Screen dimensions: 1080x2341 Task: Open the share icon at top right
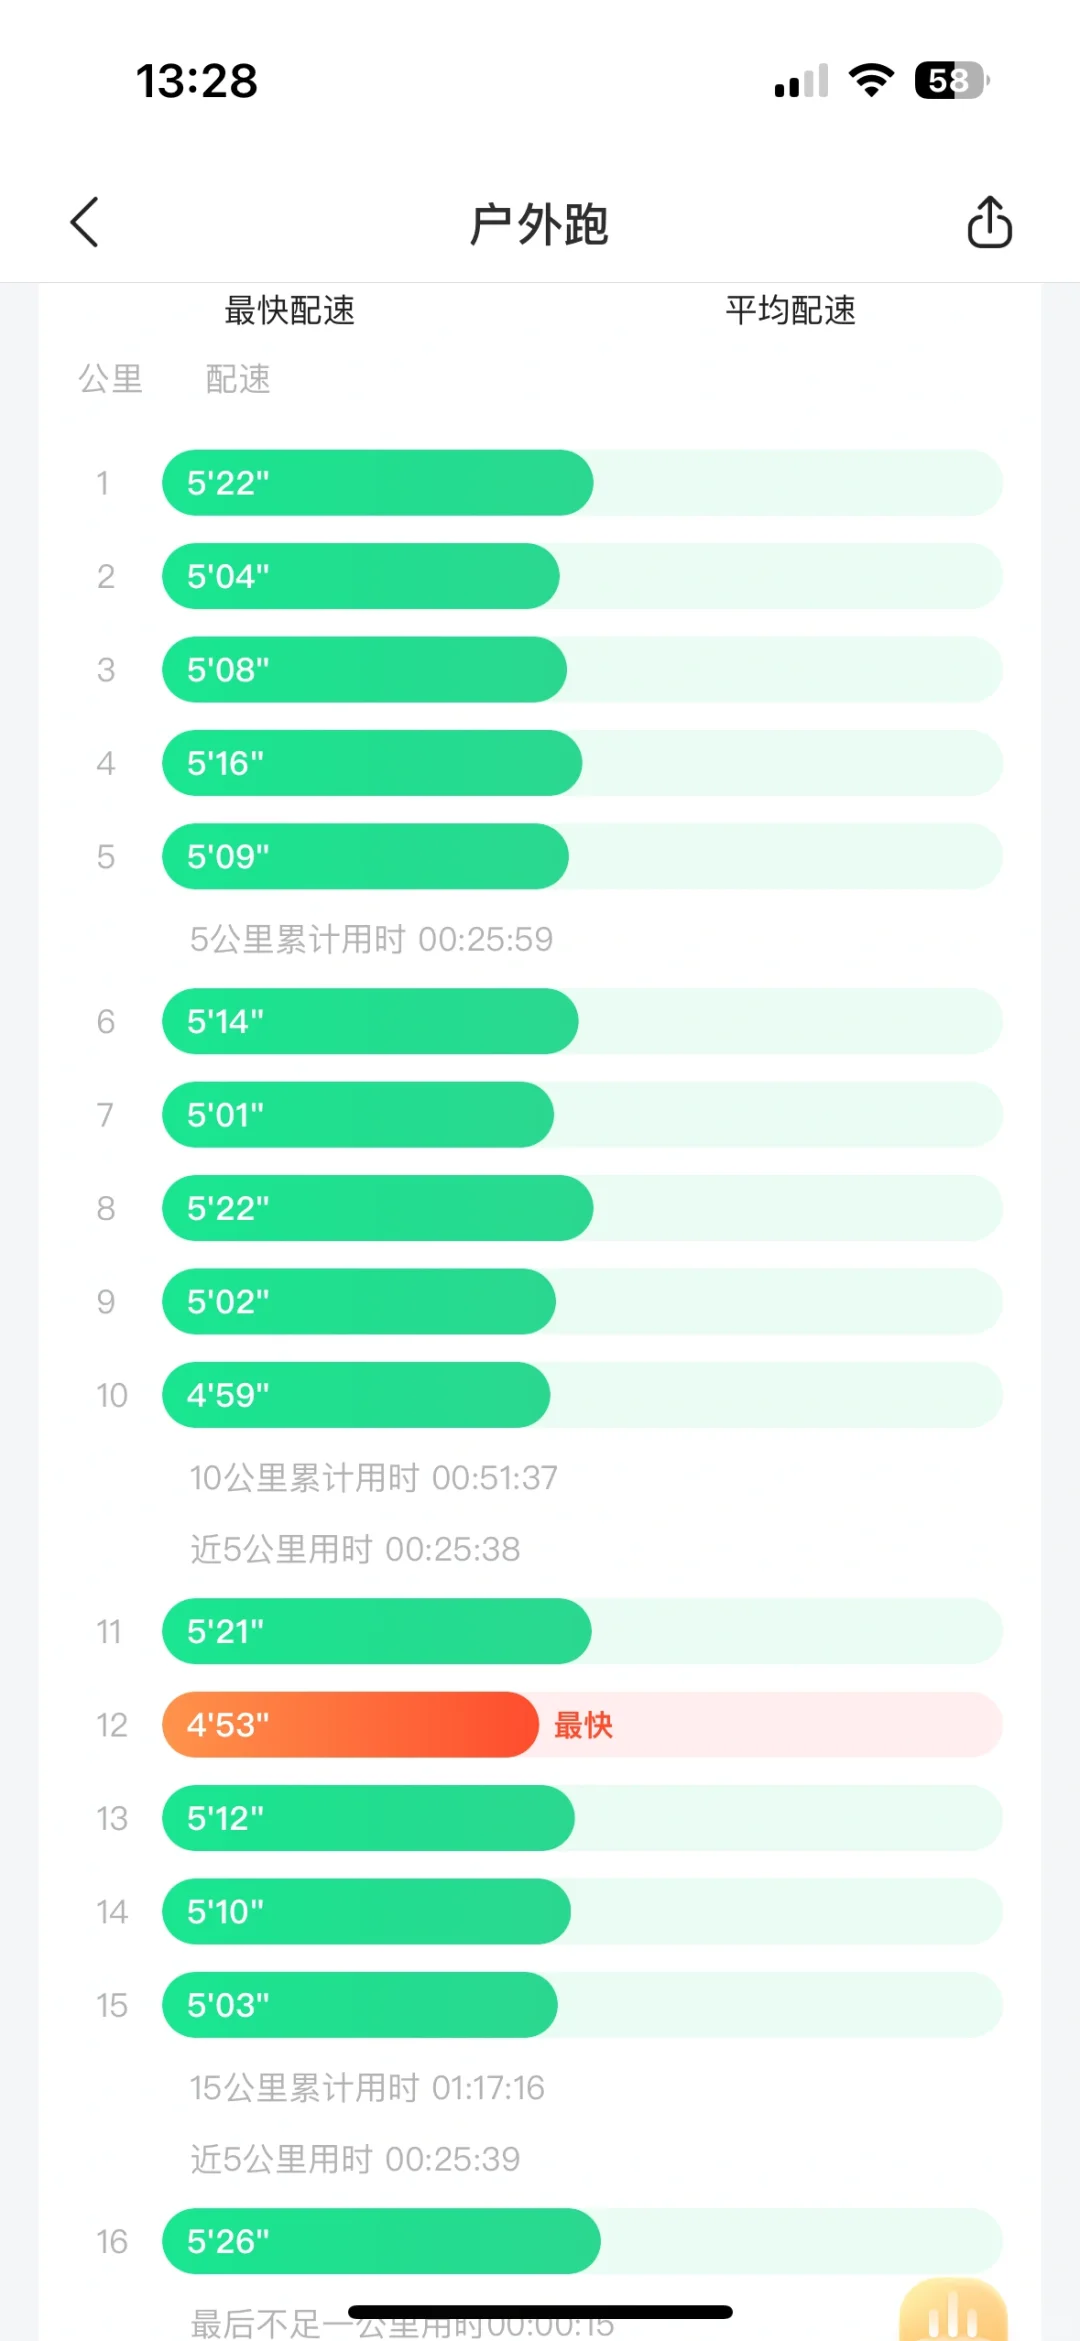pyautogui.click(x=989, y=222)
